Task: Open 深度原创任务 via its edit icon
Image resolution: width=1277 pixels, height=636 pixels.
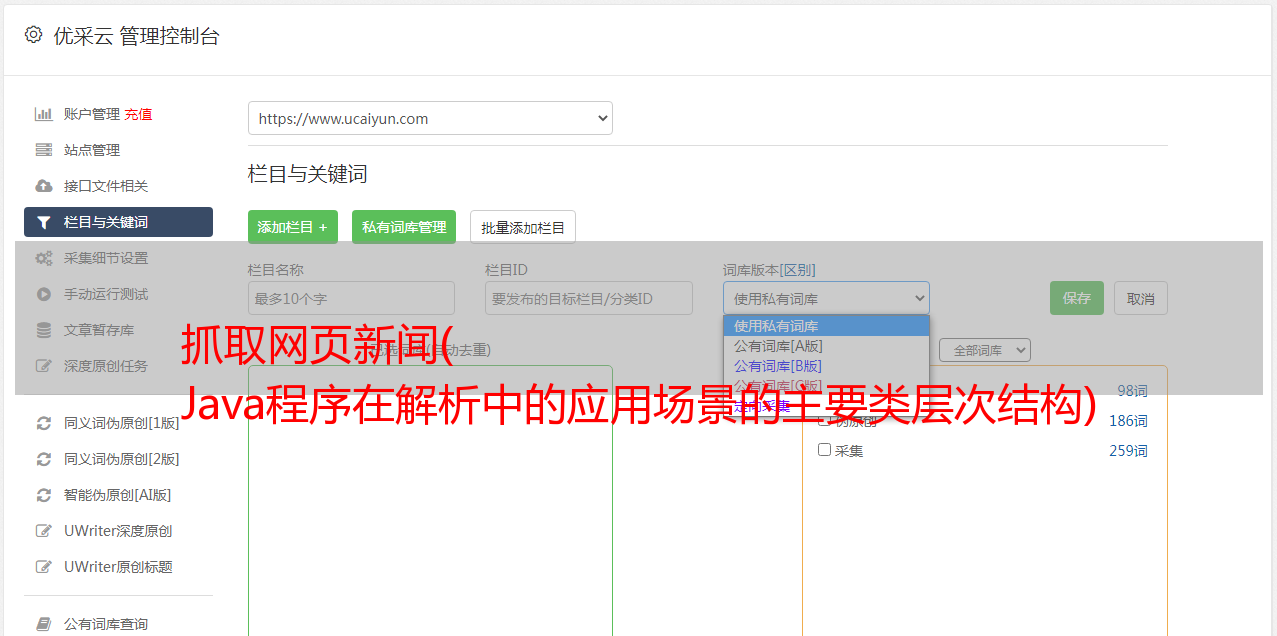Action: point(43,366)
